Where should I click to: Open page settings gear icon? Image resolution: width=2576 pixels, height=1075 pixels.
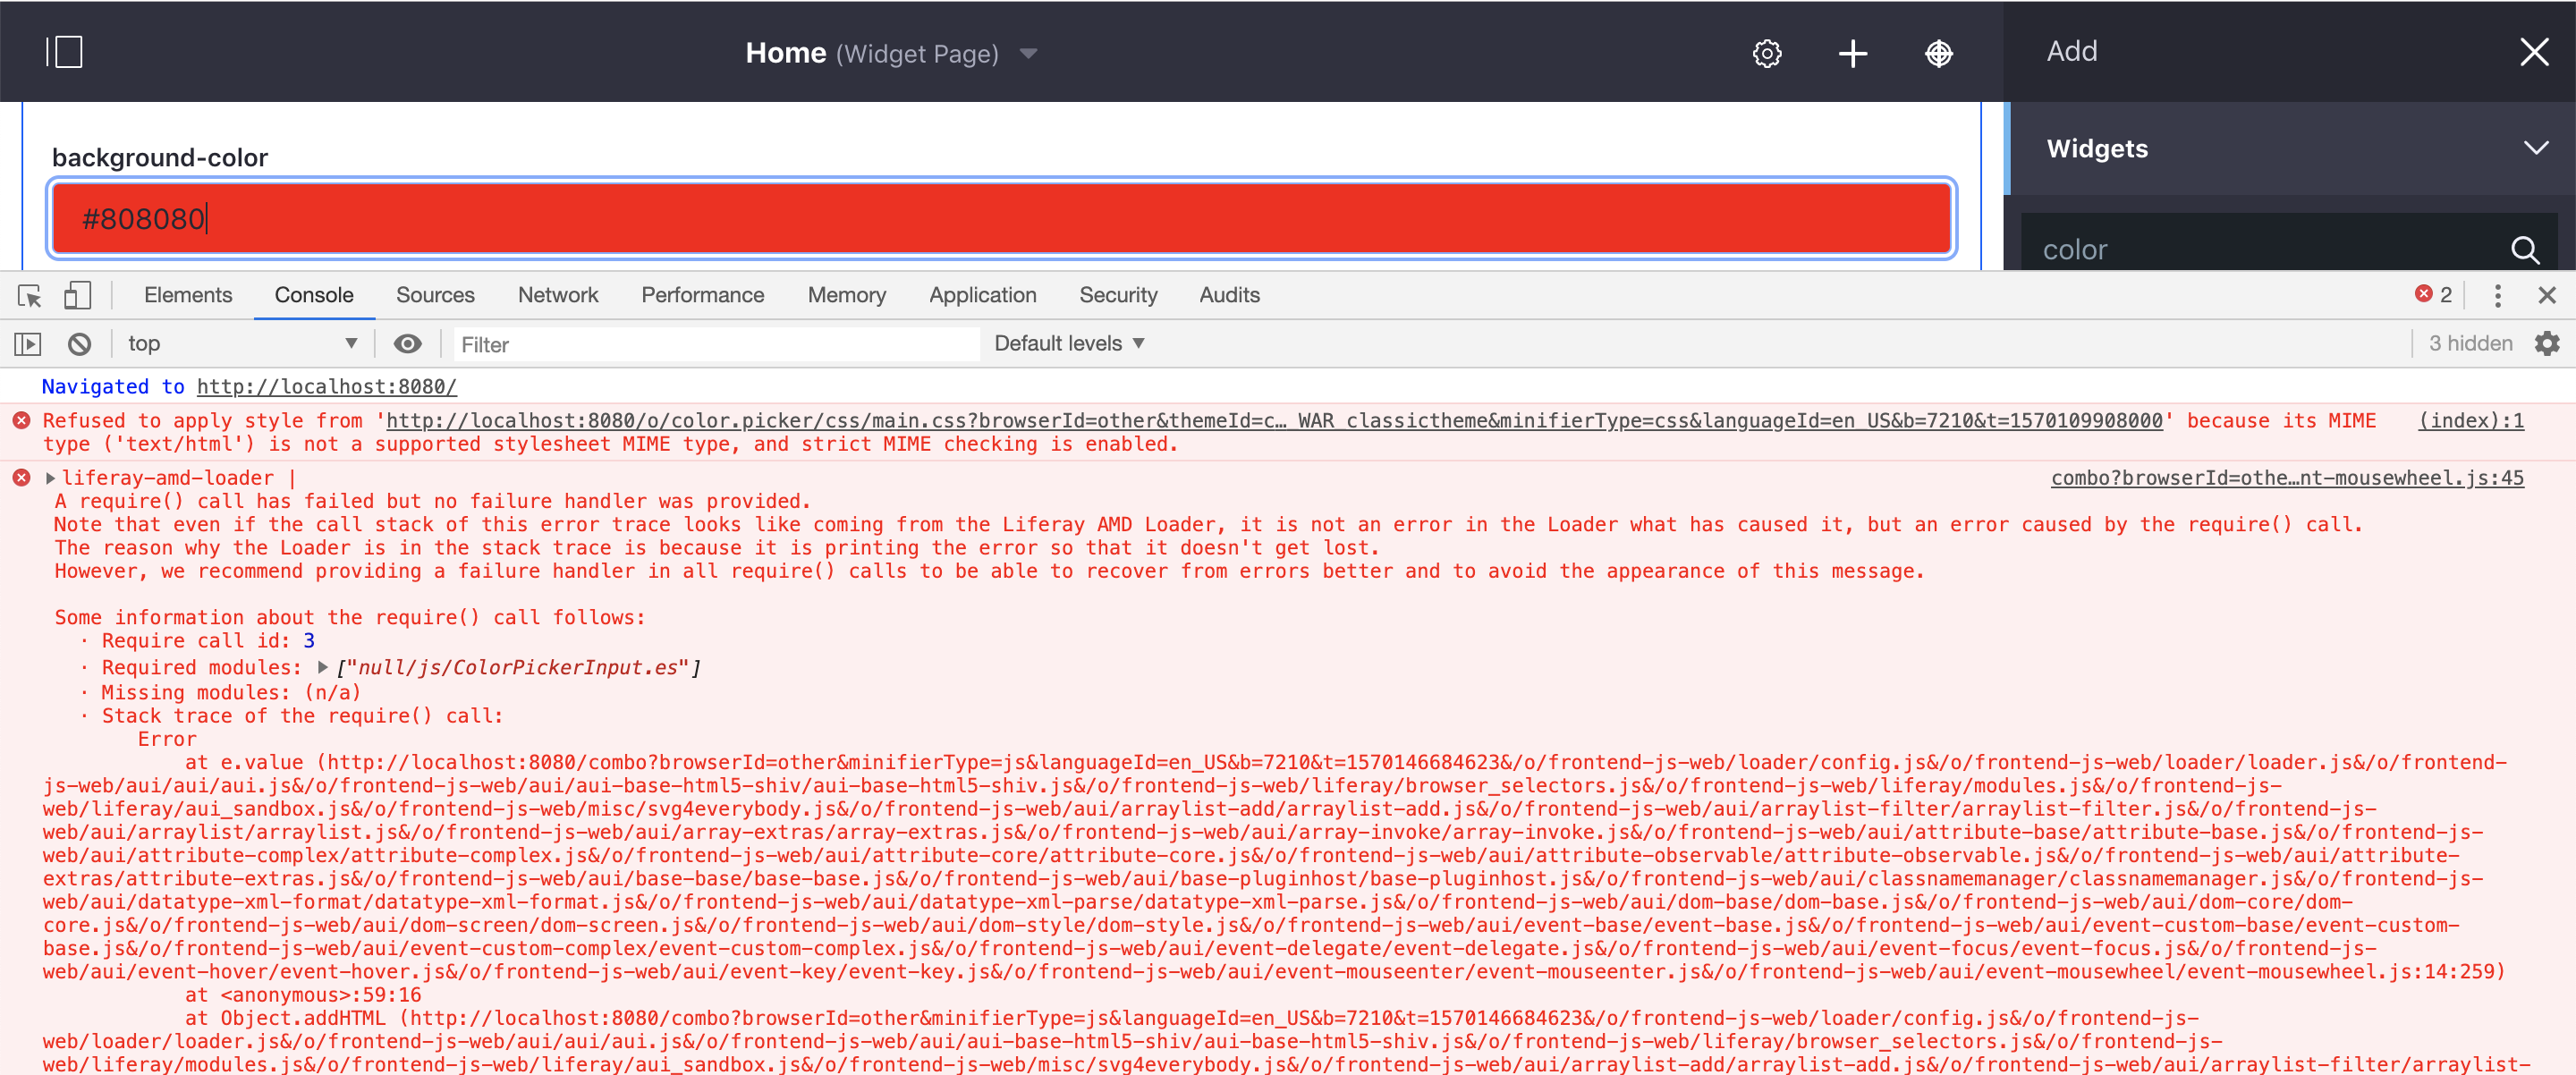point(1767,53)
